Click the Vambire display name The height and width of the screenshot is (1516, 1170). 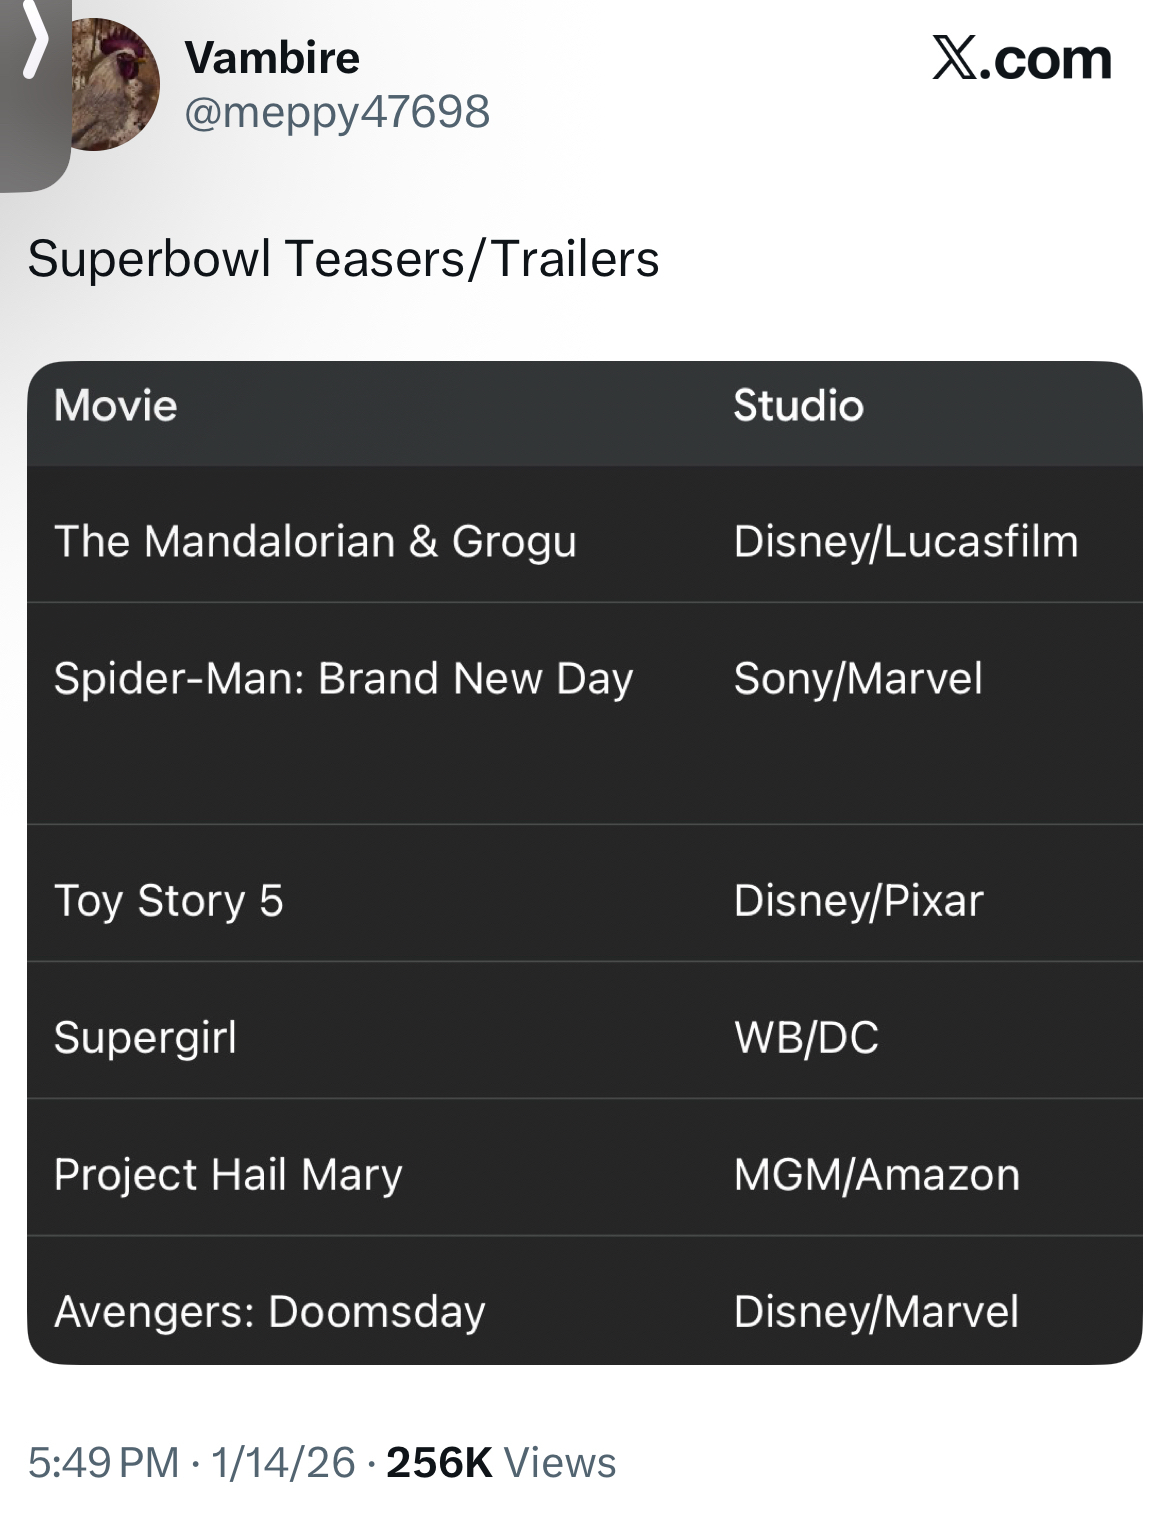coord(272,58)
